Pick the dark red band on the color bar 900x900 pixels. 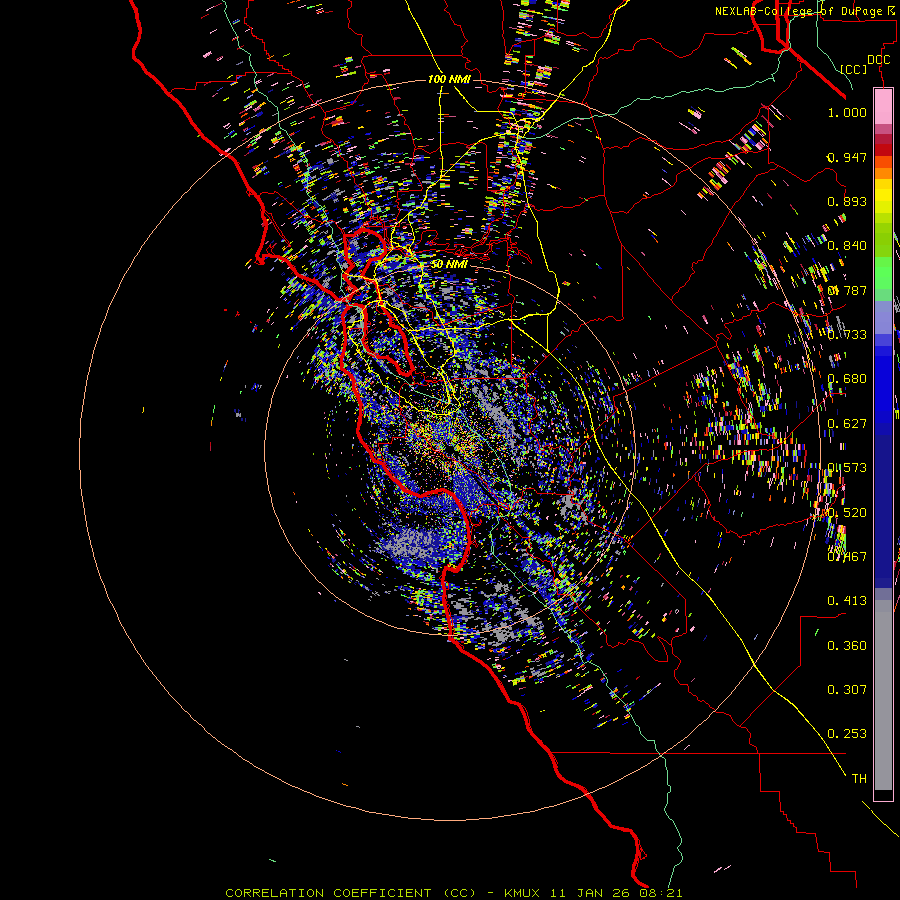(883, 149)
